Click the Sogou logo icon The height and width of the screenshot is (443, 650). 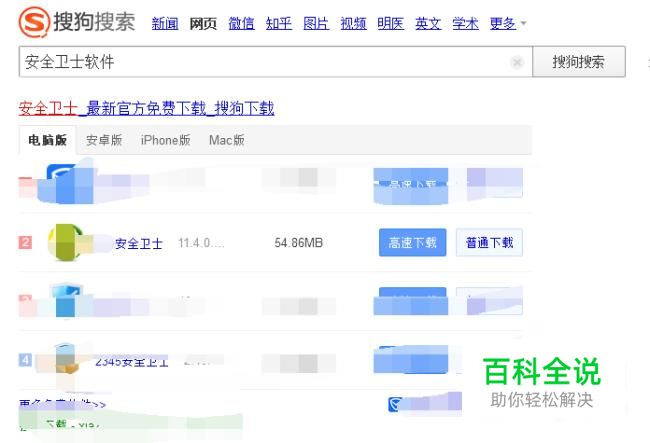click(x=34, y=22)
